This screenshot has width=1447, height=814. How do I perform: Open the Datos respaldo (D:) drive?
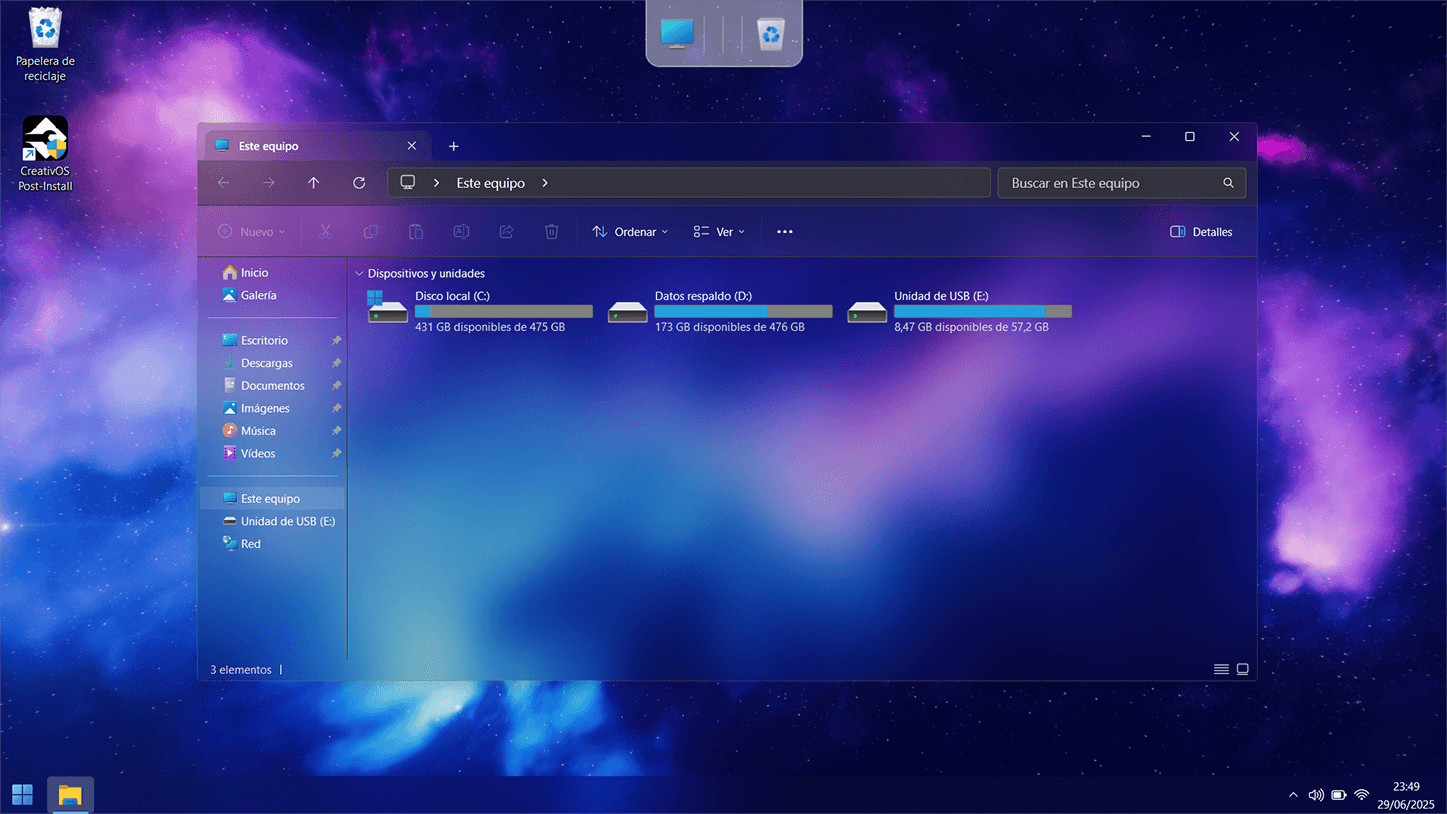pos(628,311)
